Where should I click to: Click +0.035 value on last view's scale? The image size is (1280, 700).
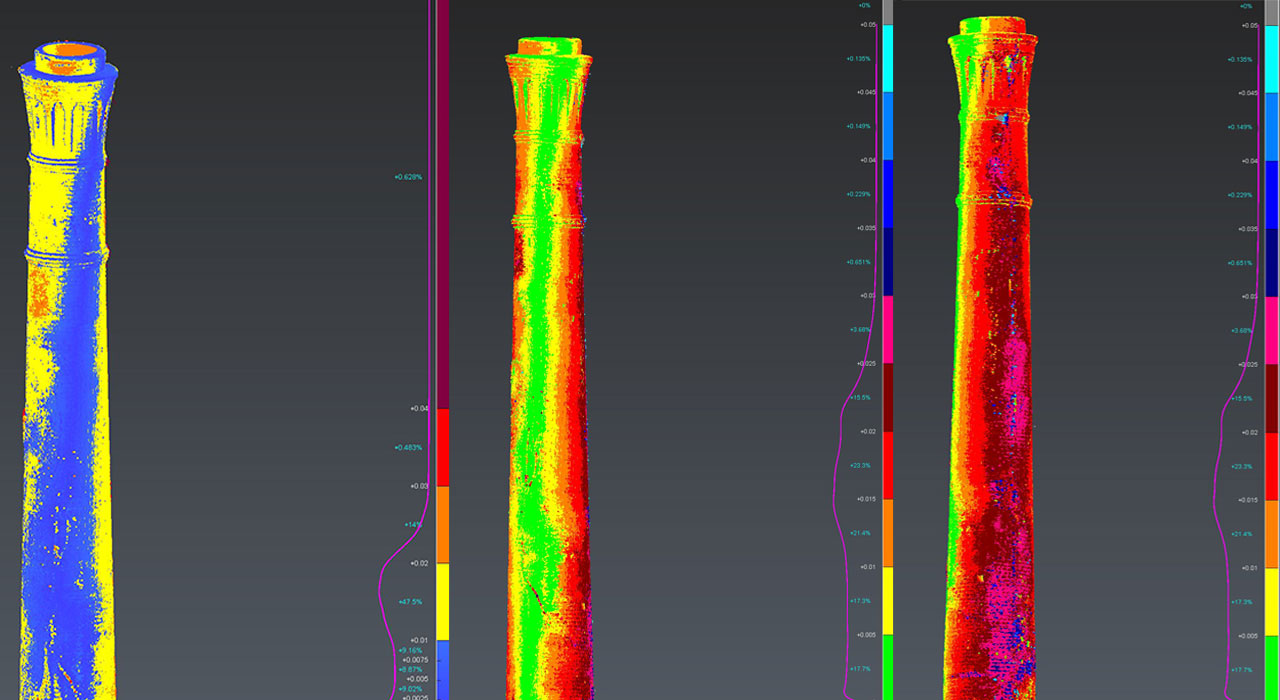pyautogui.click(x=1249, y=229)
